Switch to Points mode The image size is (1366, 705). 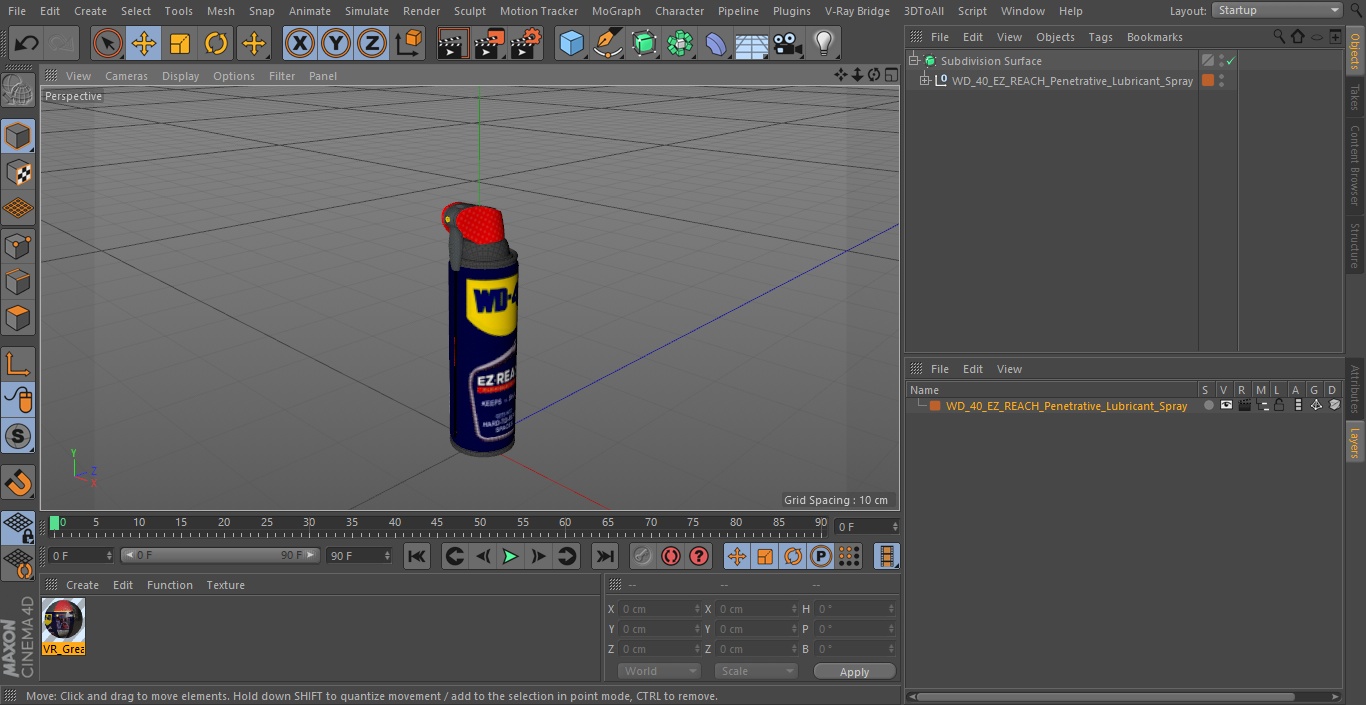pos(19,246)
